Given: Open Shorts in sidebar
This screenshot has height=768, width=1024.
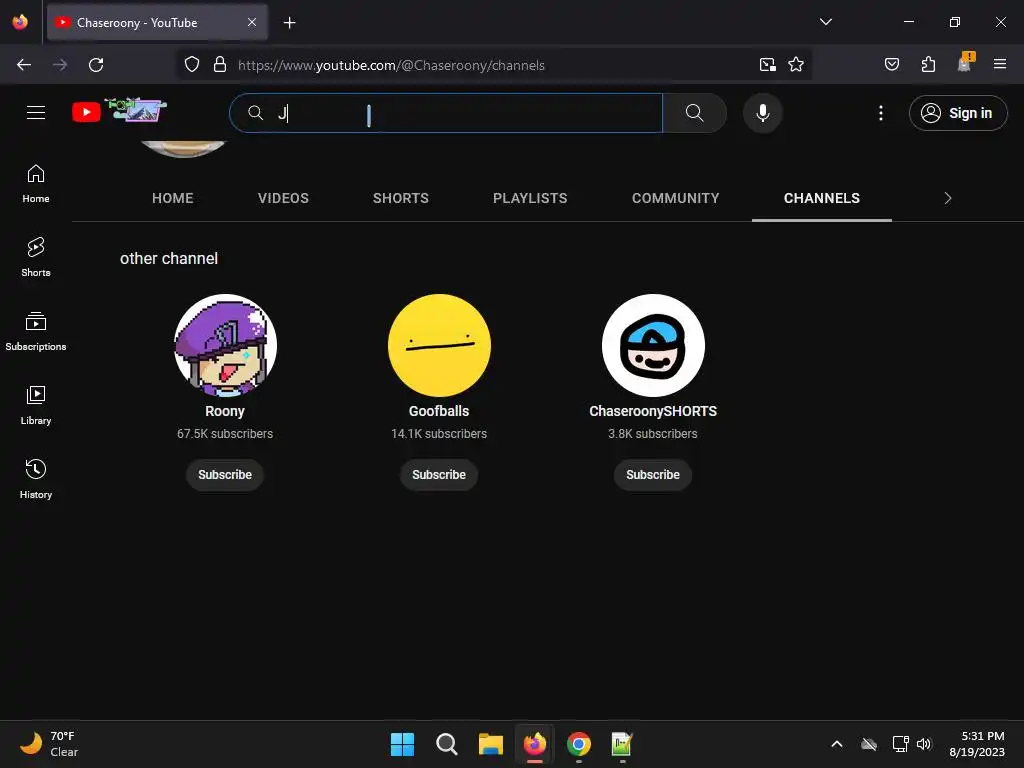Looking at the screenshot, I should coord(36,257).
